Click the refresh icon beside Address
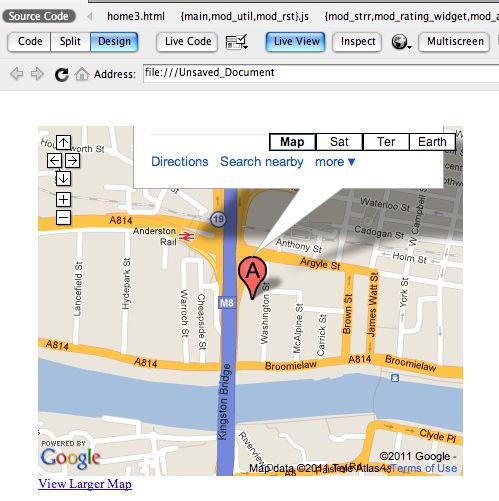499x501 pixels. click(62, 74)
